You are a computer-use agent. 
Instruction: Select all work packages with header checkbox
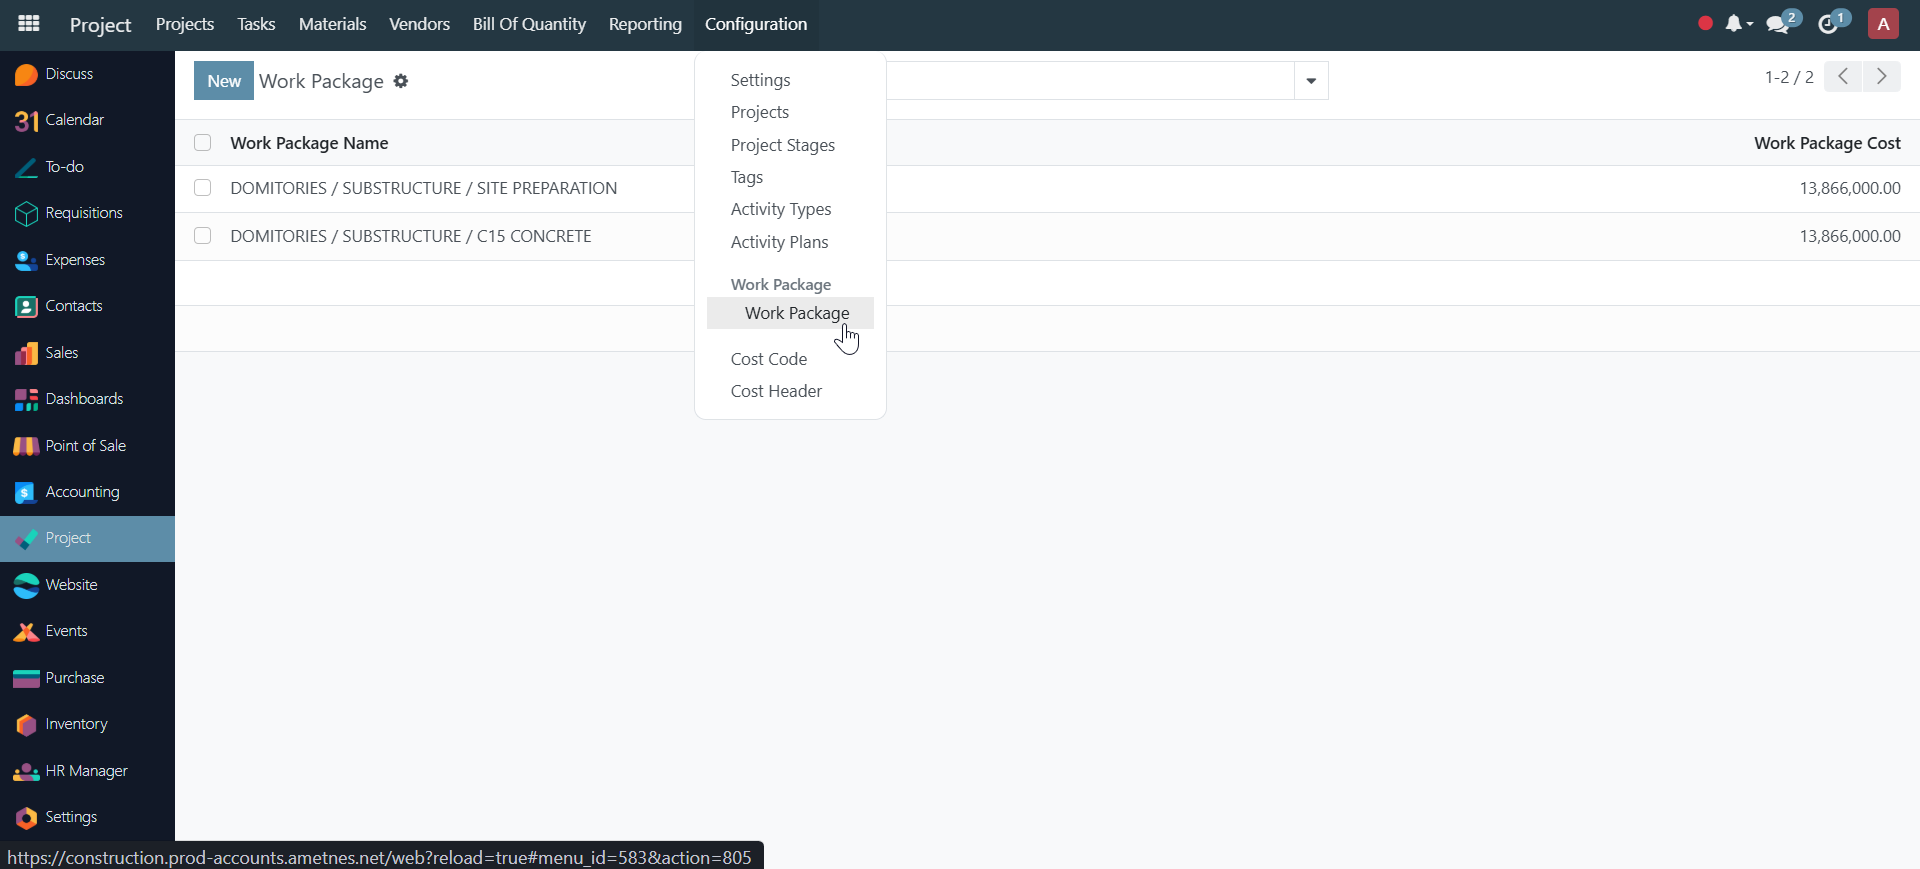[203, 143]
